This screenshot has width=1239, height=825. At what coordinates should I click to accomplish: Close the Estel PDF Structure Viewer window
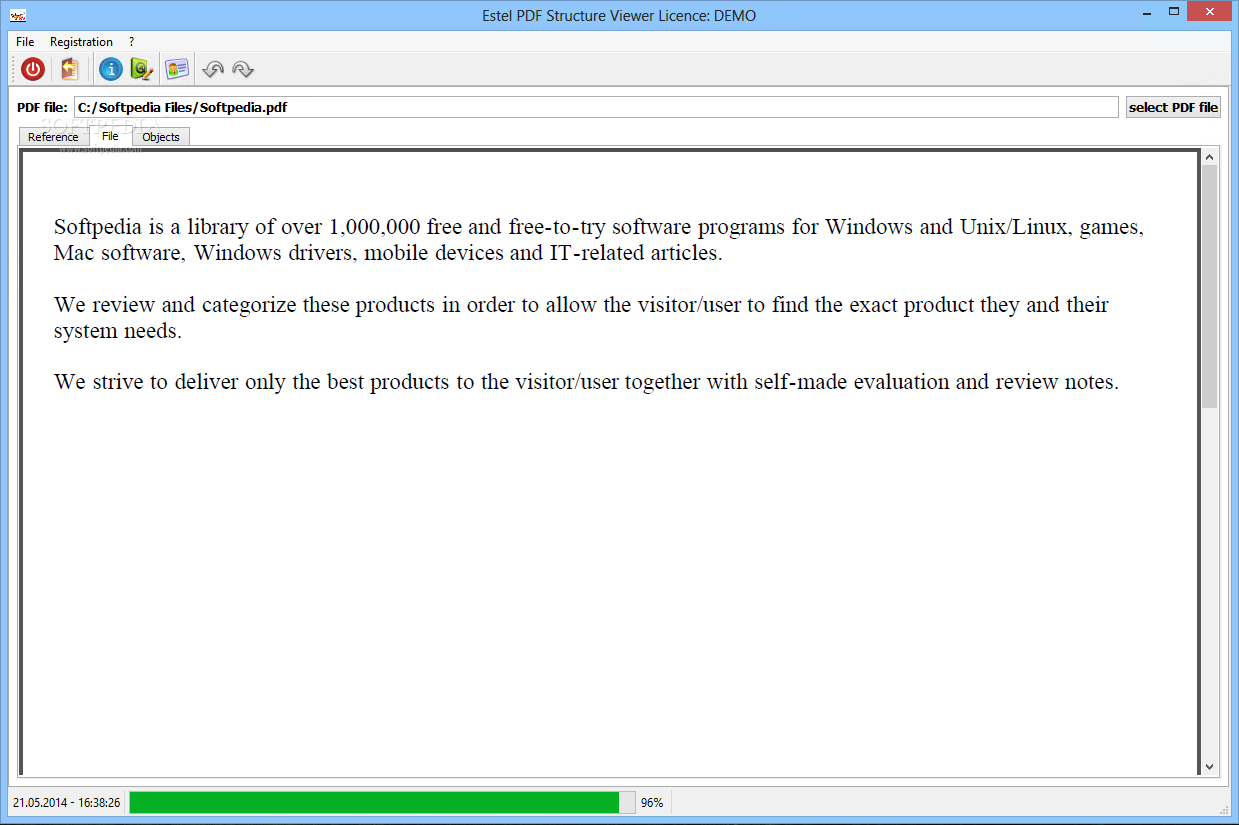[x=1211, y=12]
